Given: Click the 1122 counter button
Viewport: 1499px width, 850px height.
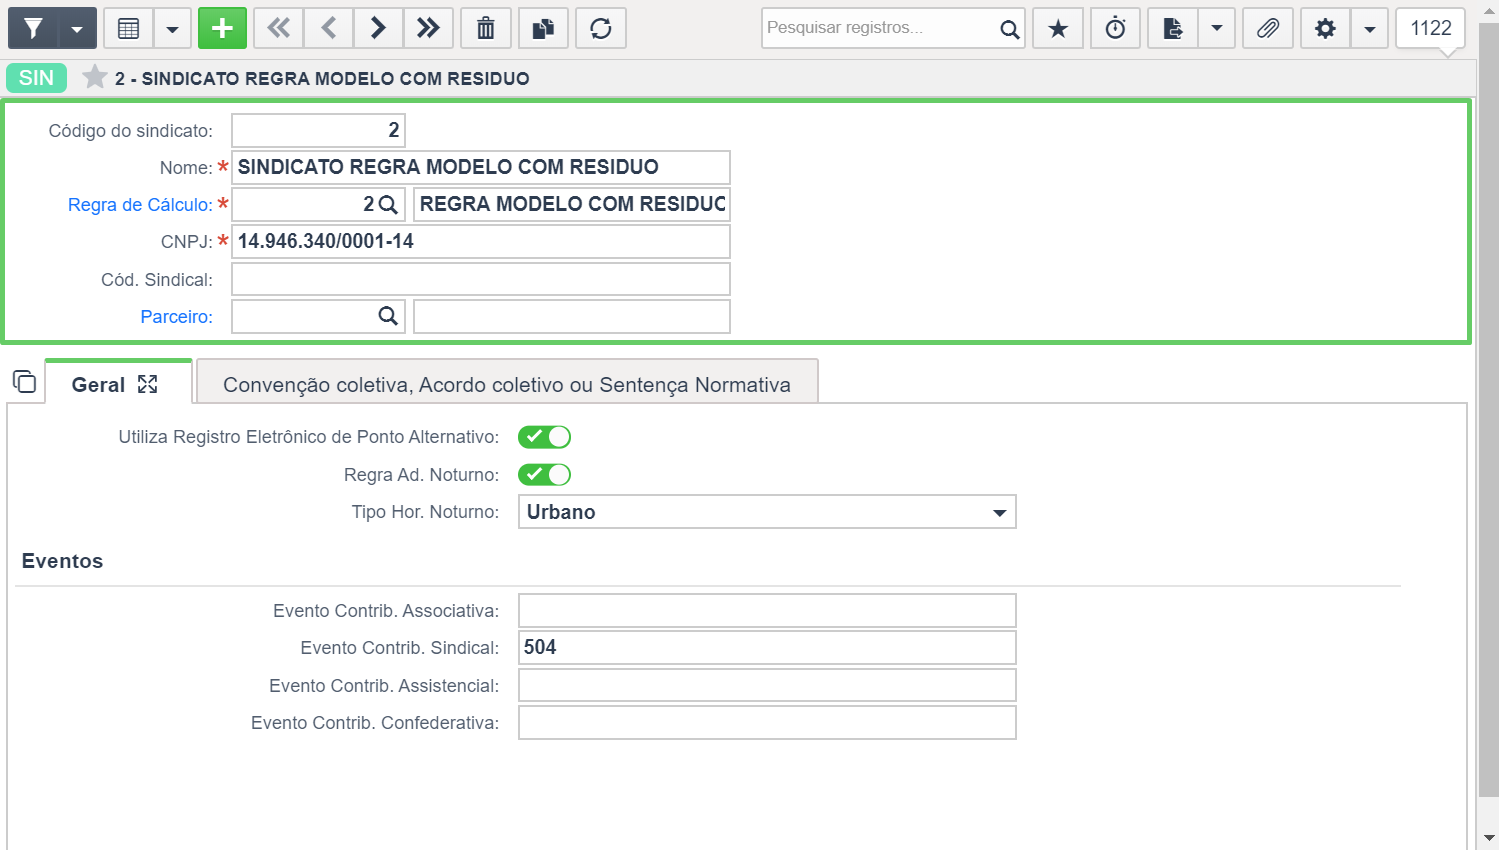Looking at the screenshot, I should pyautogui.click(x=1431, y=28).
